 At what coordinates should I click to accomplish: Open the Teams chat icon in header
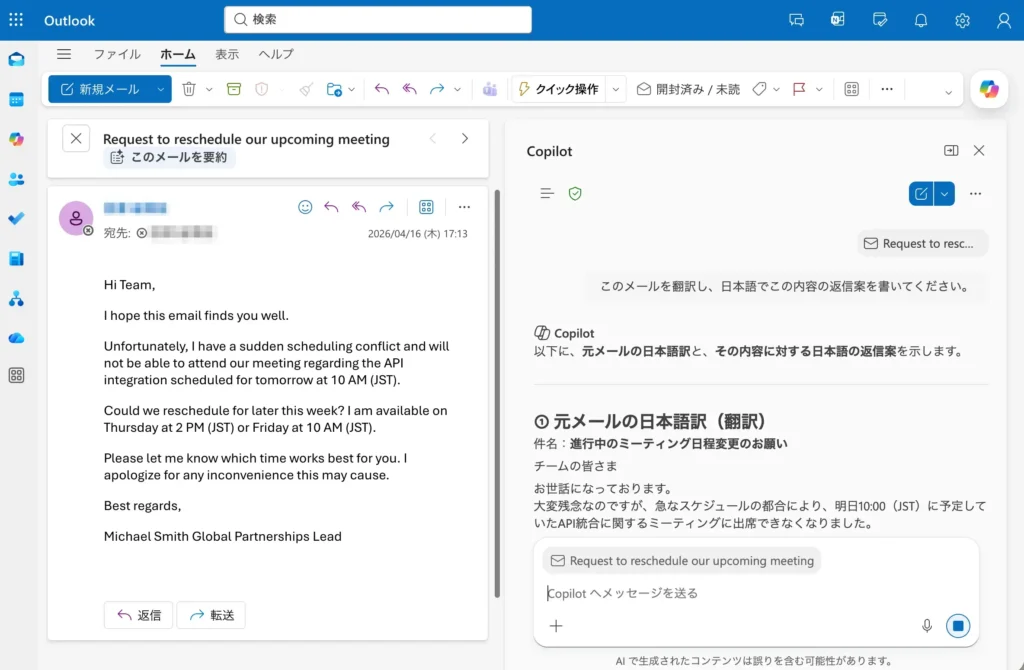coord(796,20)
